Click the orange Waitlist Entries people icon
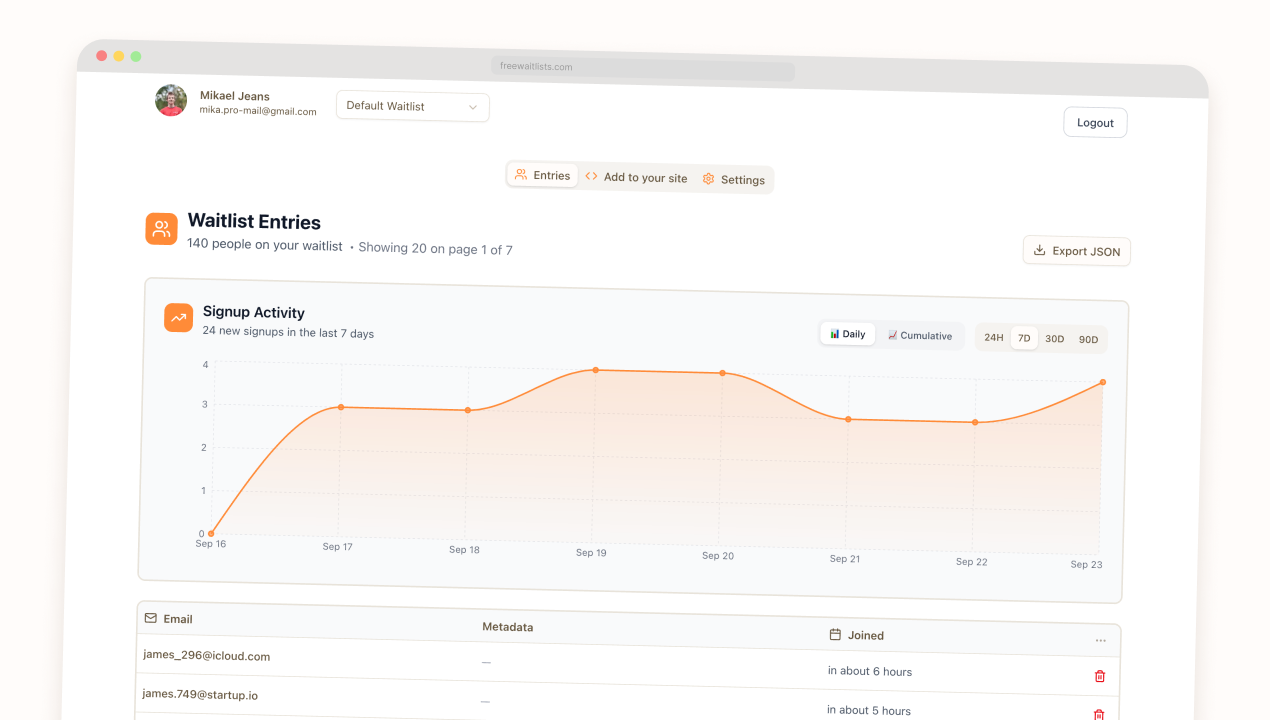The height and width of the screenshot is (720, 1270). (161, 229)
